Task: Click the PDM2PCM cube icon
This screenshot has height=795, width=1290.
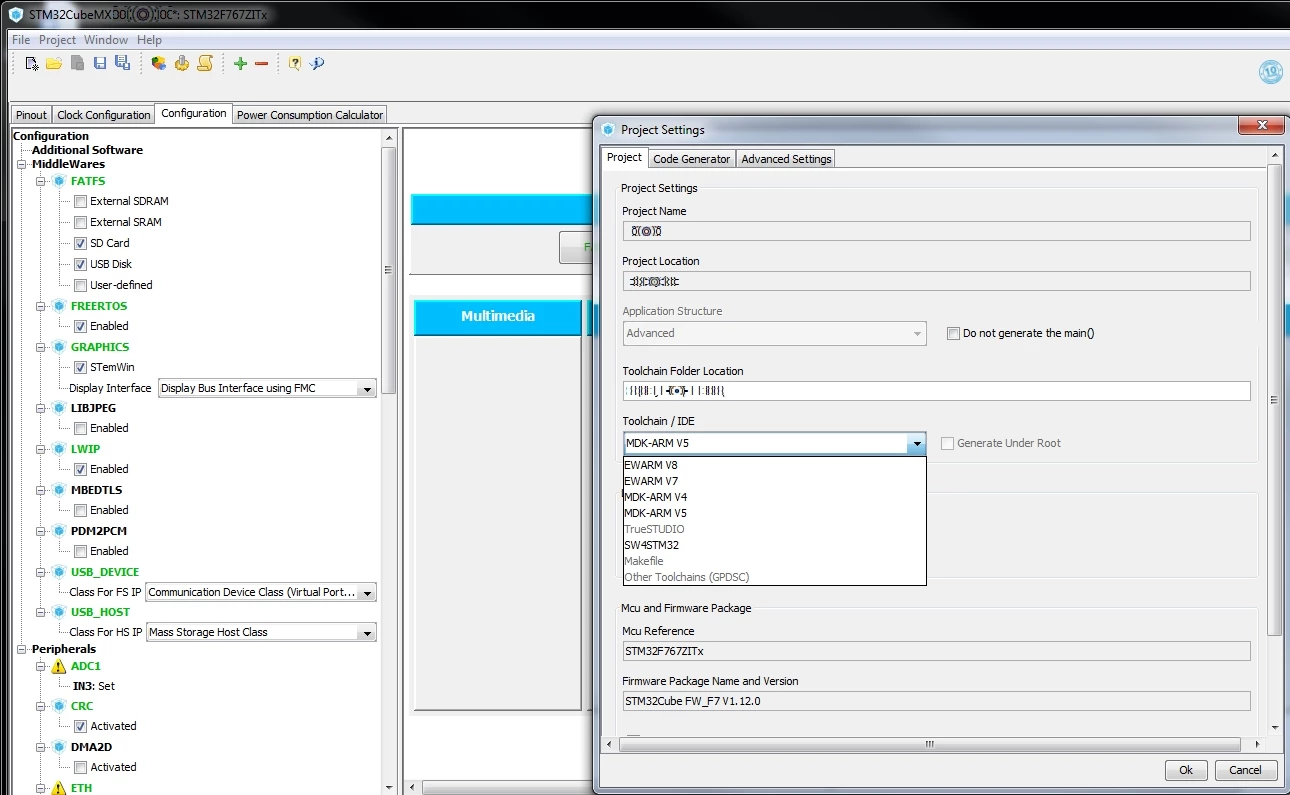Action: coord(59,531)
